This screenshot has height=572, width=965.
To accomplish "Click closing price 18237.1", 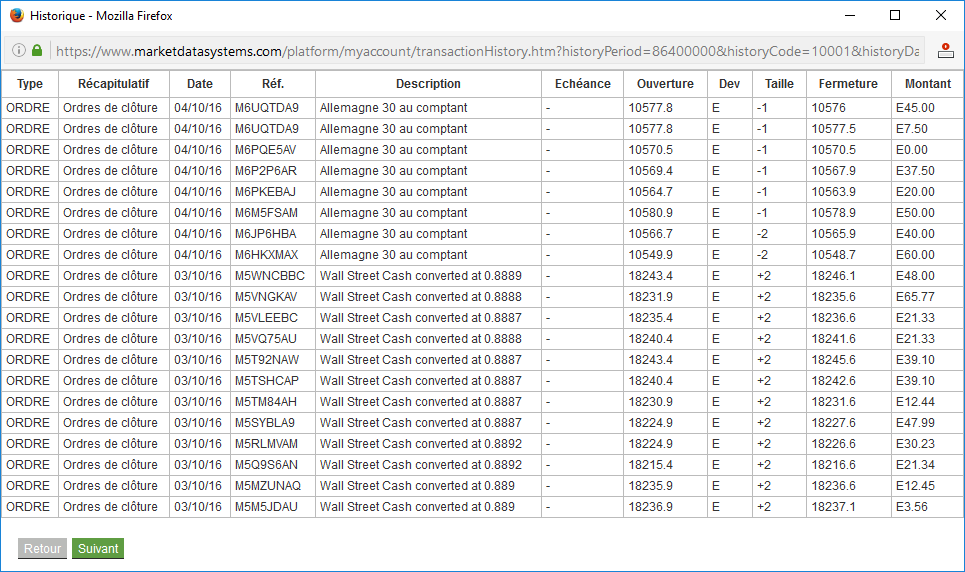I will 833,506.
